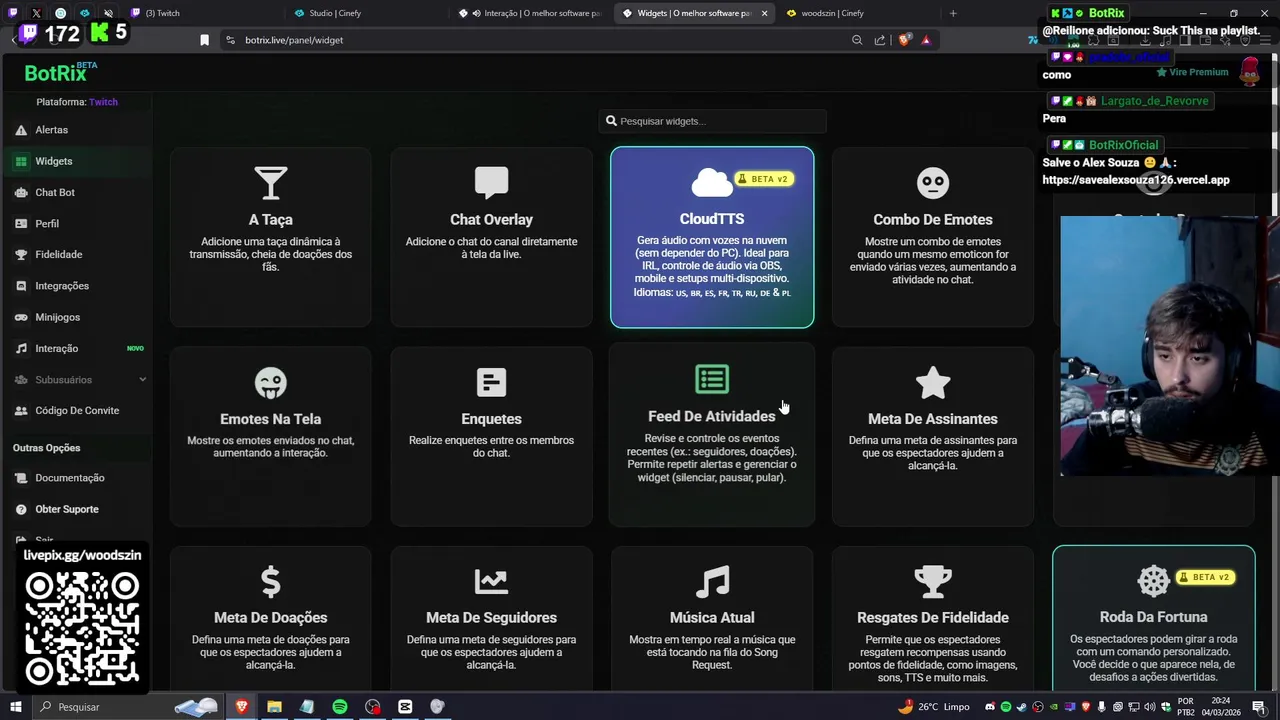Image resolution: width=1280 pixels, height=720 pixels.
Task: Open the Obter Suporte link
Action: point(67,509)
